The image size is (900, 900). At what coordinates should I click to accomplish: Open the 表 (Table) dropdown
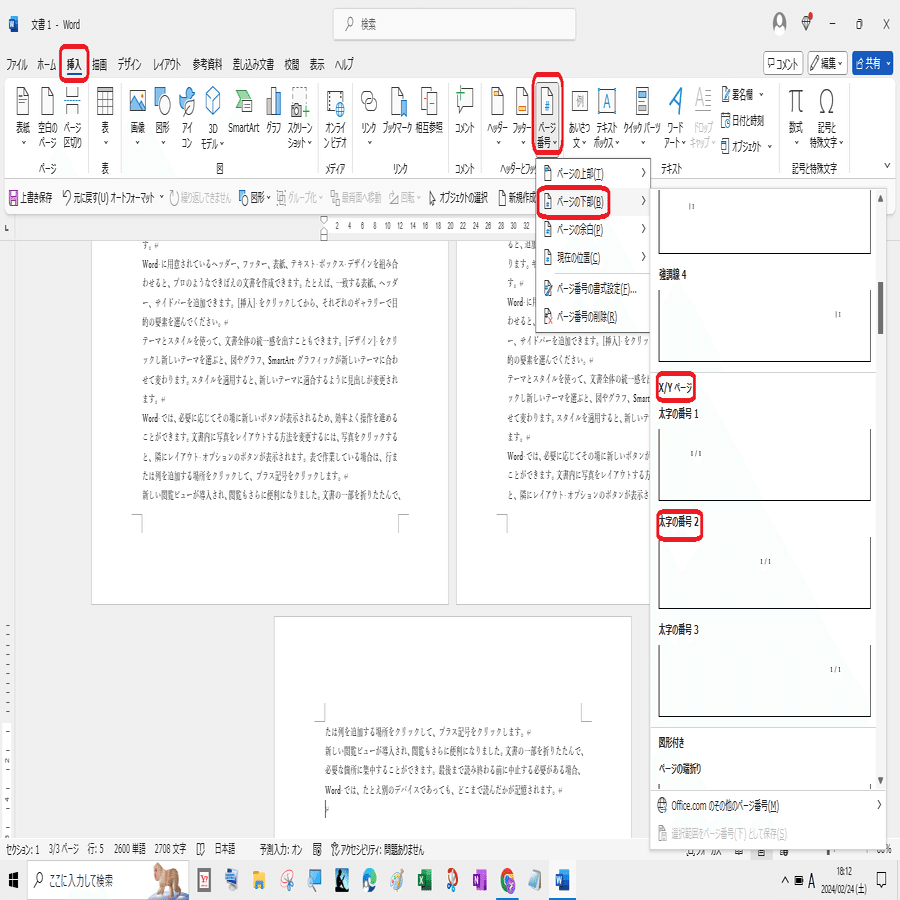click(105, 118)
